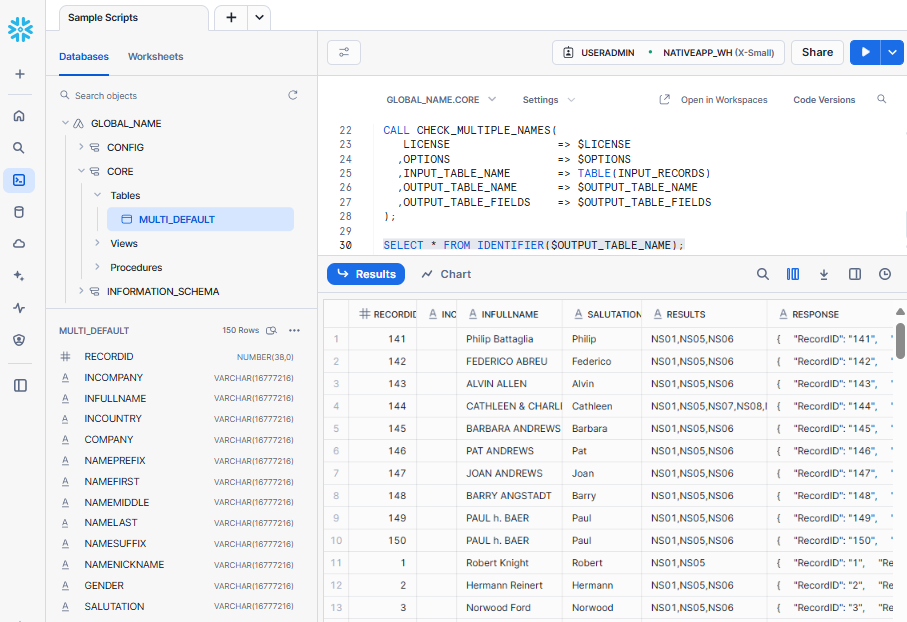Click the Create plus icon in the sidebar
This screenshot has width=907, height=622.
pyautogui.click(x=20, y=74)
